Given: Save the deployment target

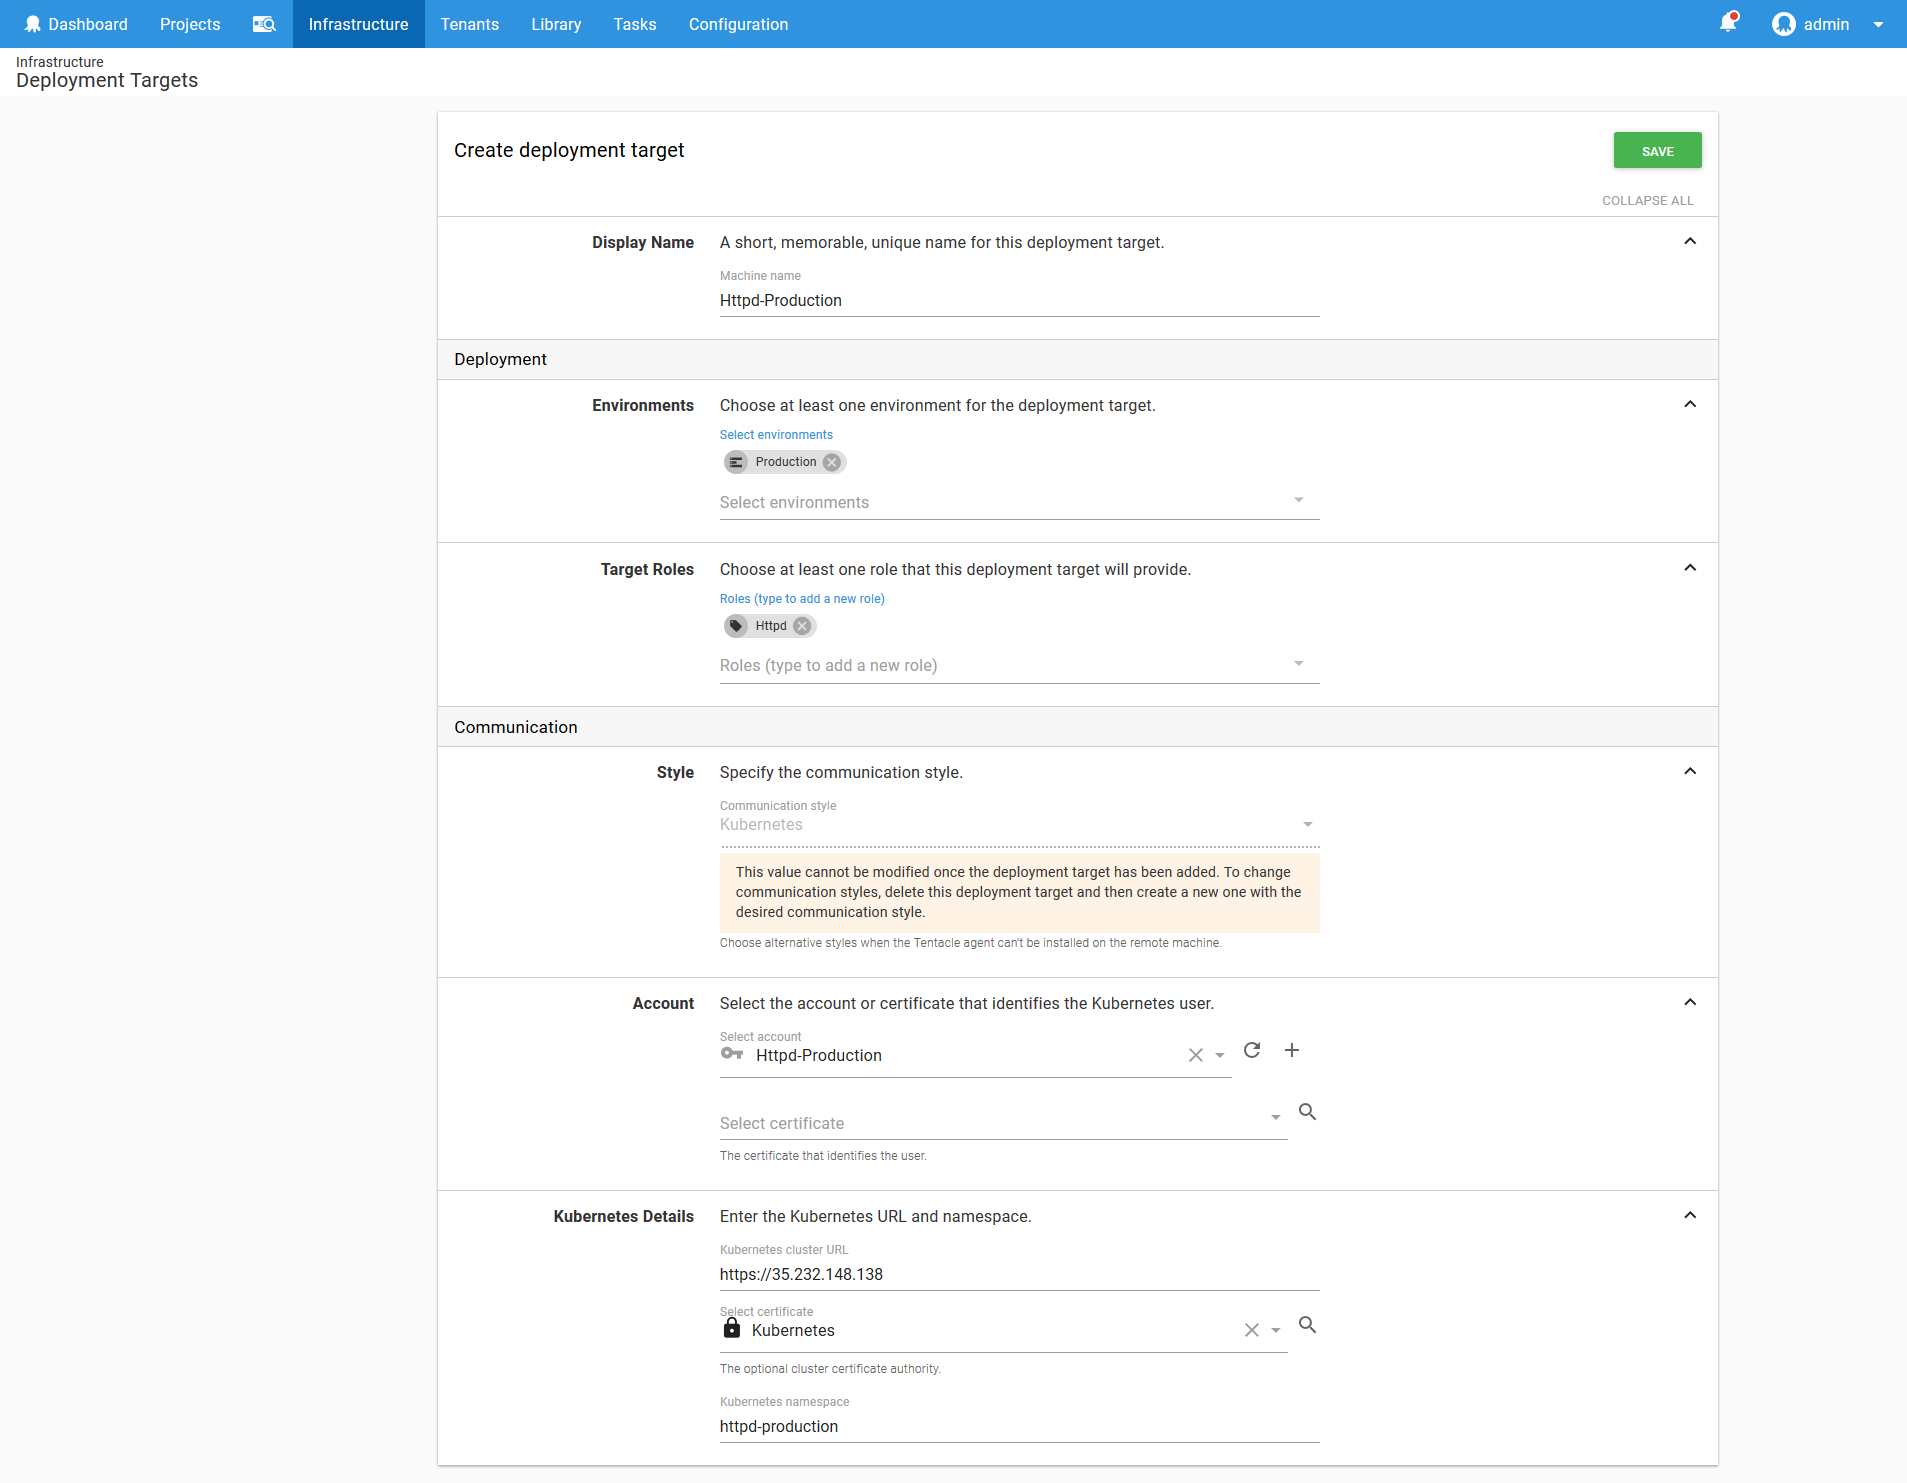Looking at the screenshot, I should pos(1657,151).
